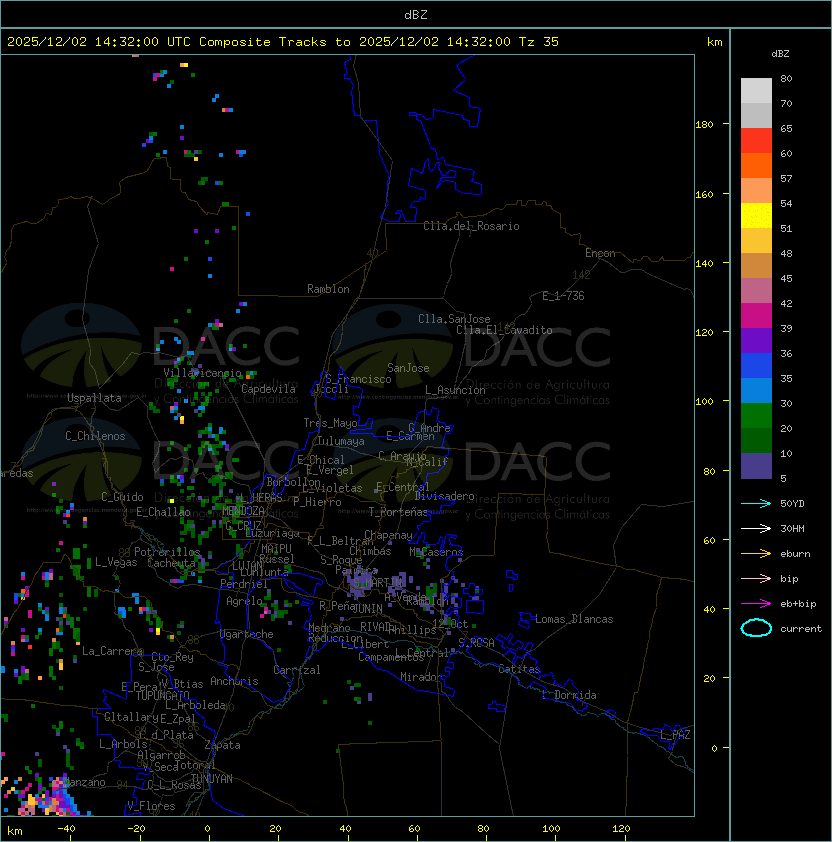The image size is (832, 842).
Task: Select the red 60-65 dBZ legend swatch
Action: [756, 141]
